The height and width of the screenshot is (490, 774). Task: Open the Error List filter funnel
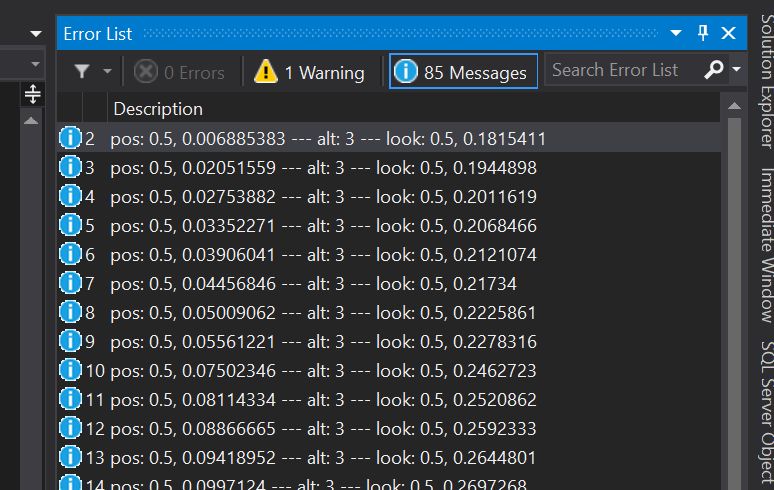click(x=82, y=72)
